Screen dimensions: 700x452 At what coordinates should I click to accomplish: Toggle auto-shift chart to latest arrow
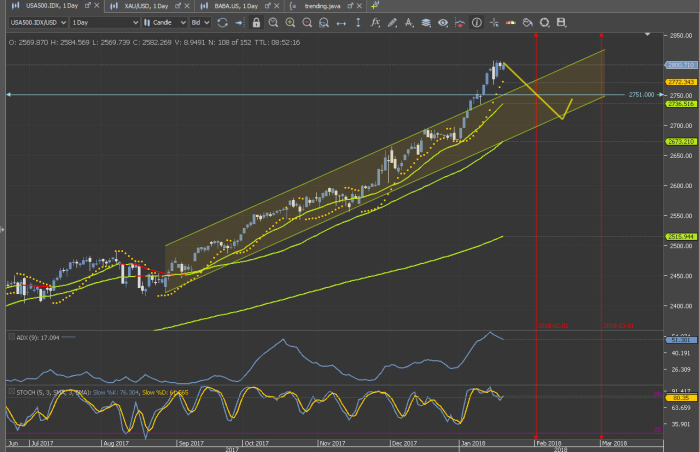coord(239,22)
